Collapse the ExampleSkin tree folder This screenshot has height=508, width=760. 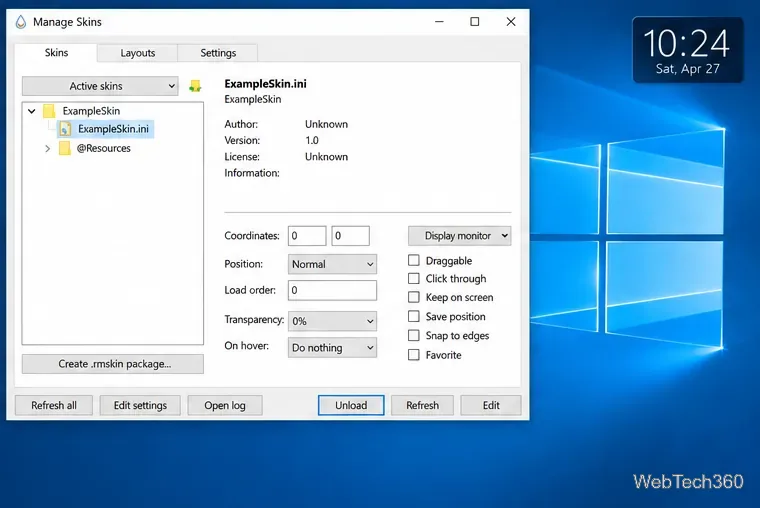click(x=32, y=111)
